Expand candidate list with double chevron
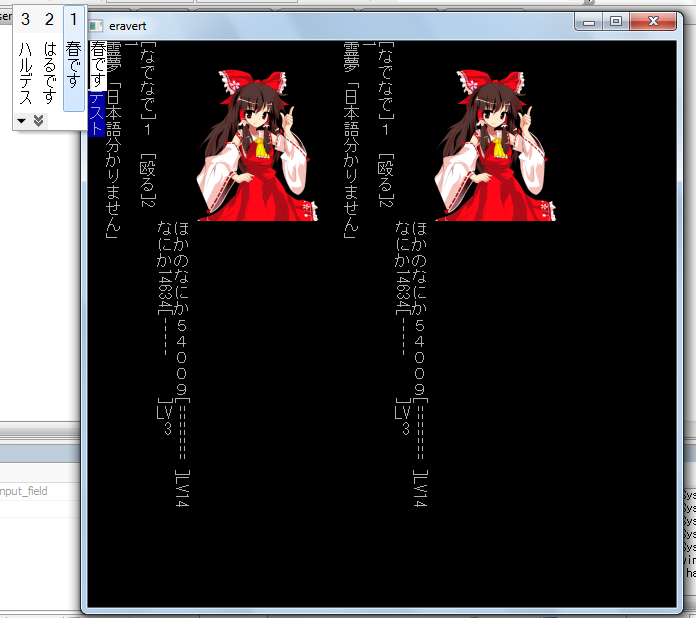 point(38,121)
